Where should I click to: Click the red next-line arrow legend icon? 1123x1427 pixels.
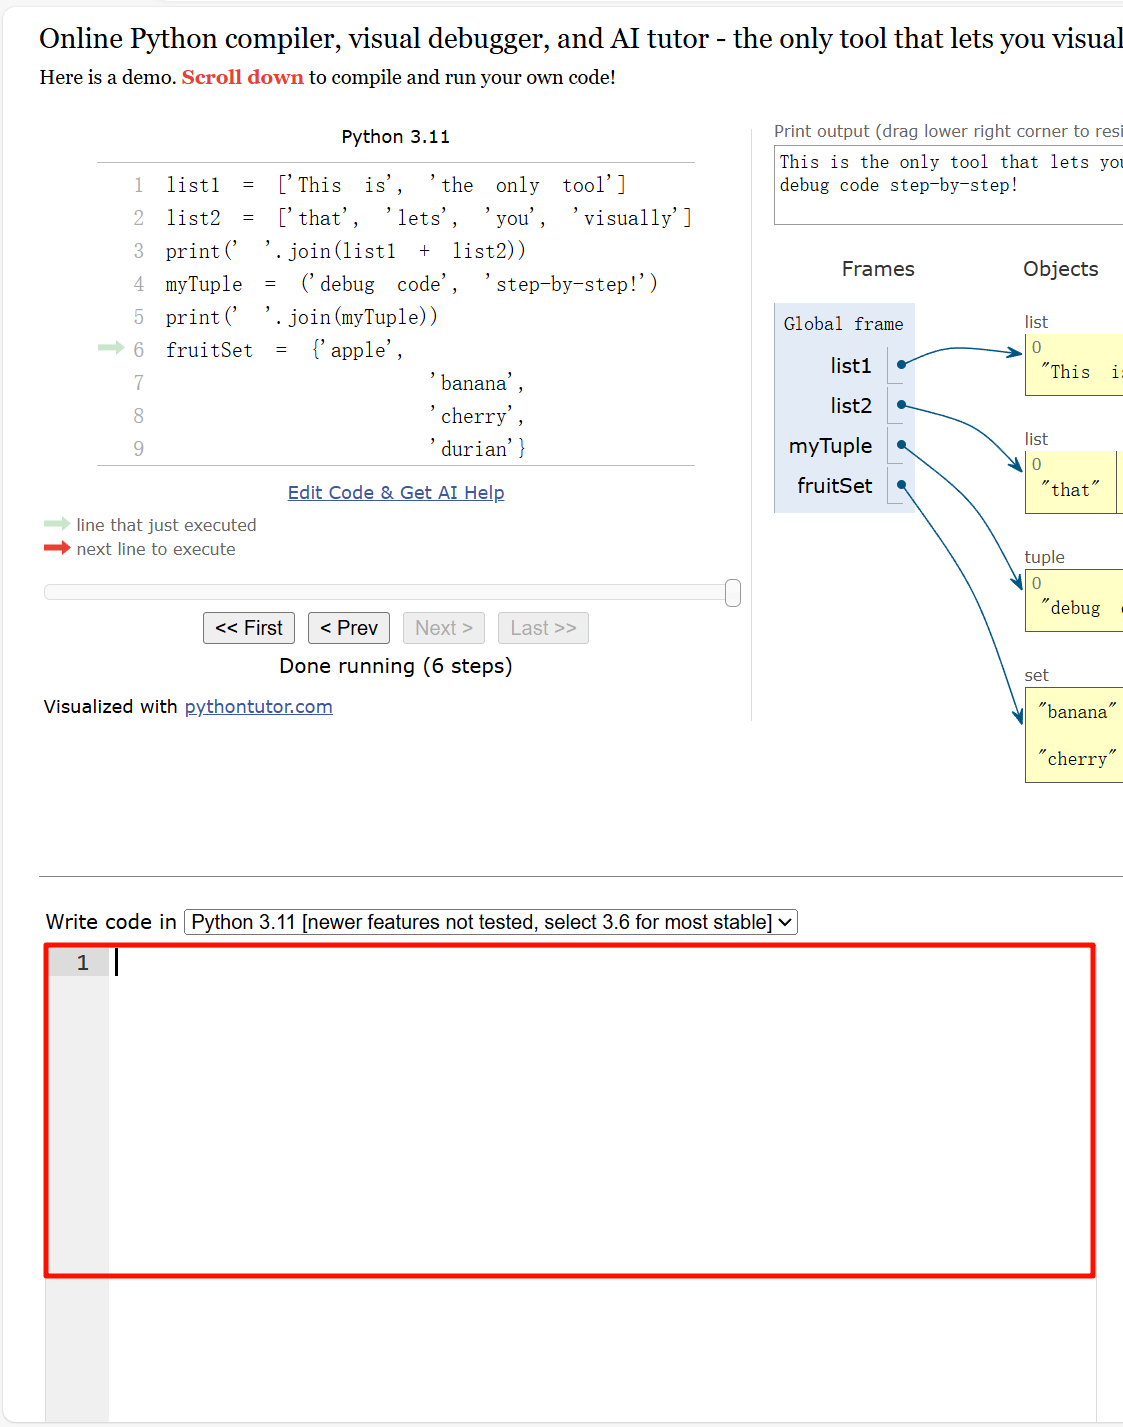(x=57, y=548)
